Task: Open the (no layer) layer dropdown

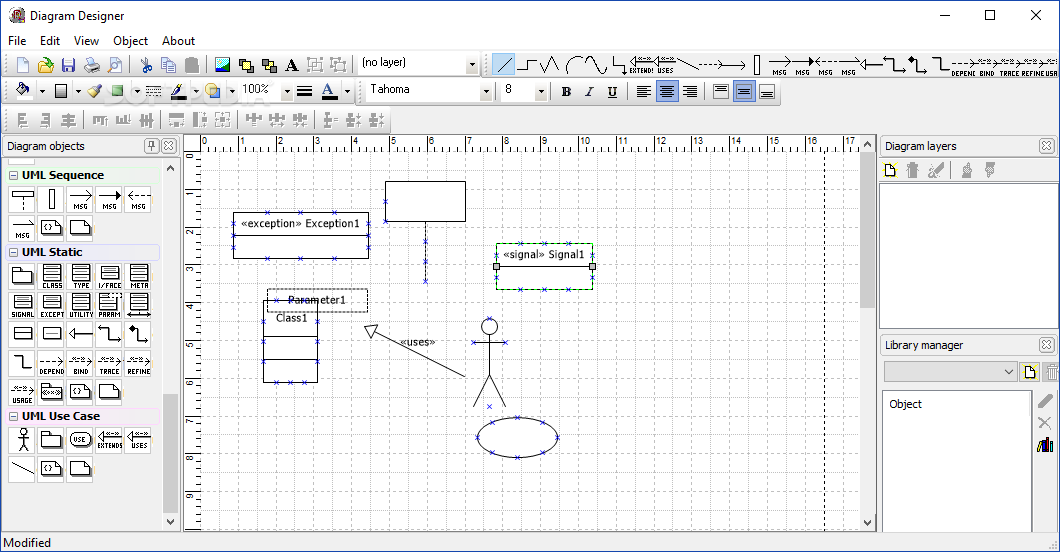Action: click(x=472, y=65)
